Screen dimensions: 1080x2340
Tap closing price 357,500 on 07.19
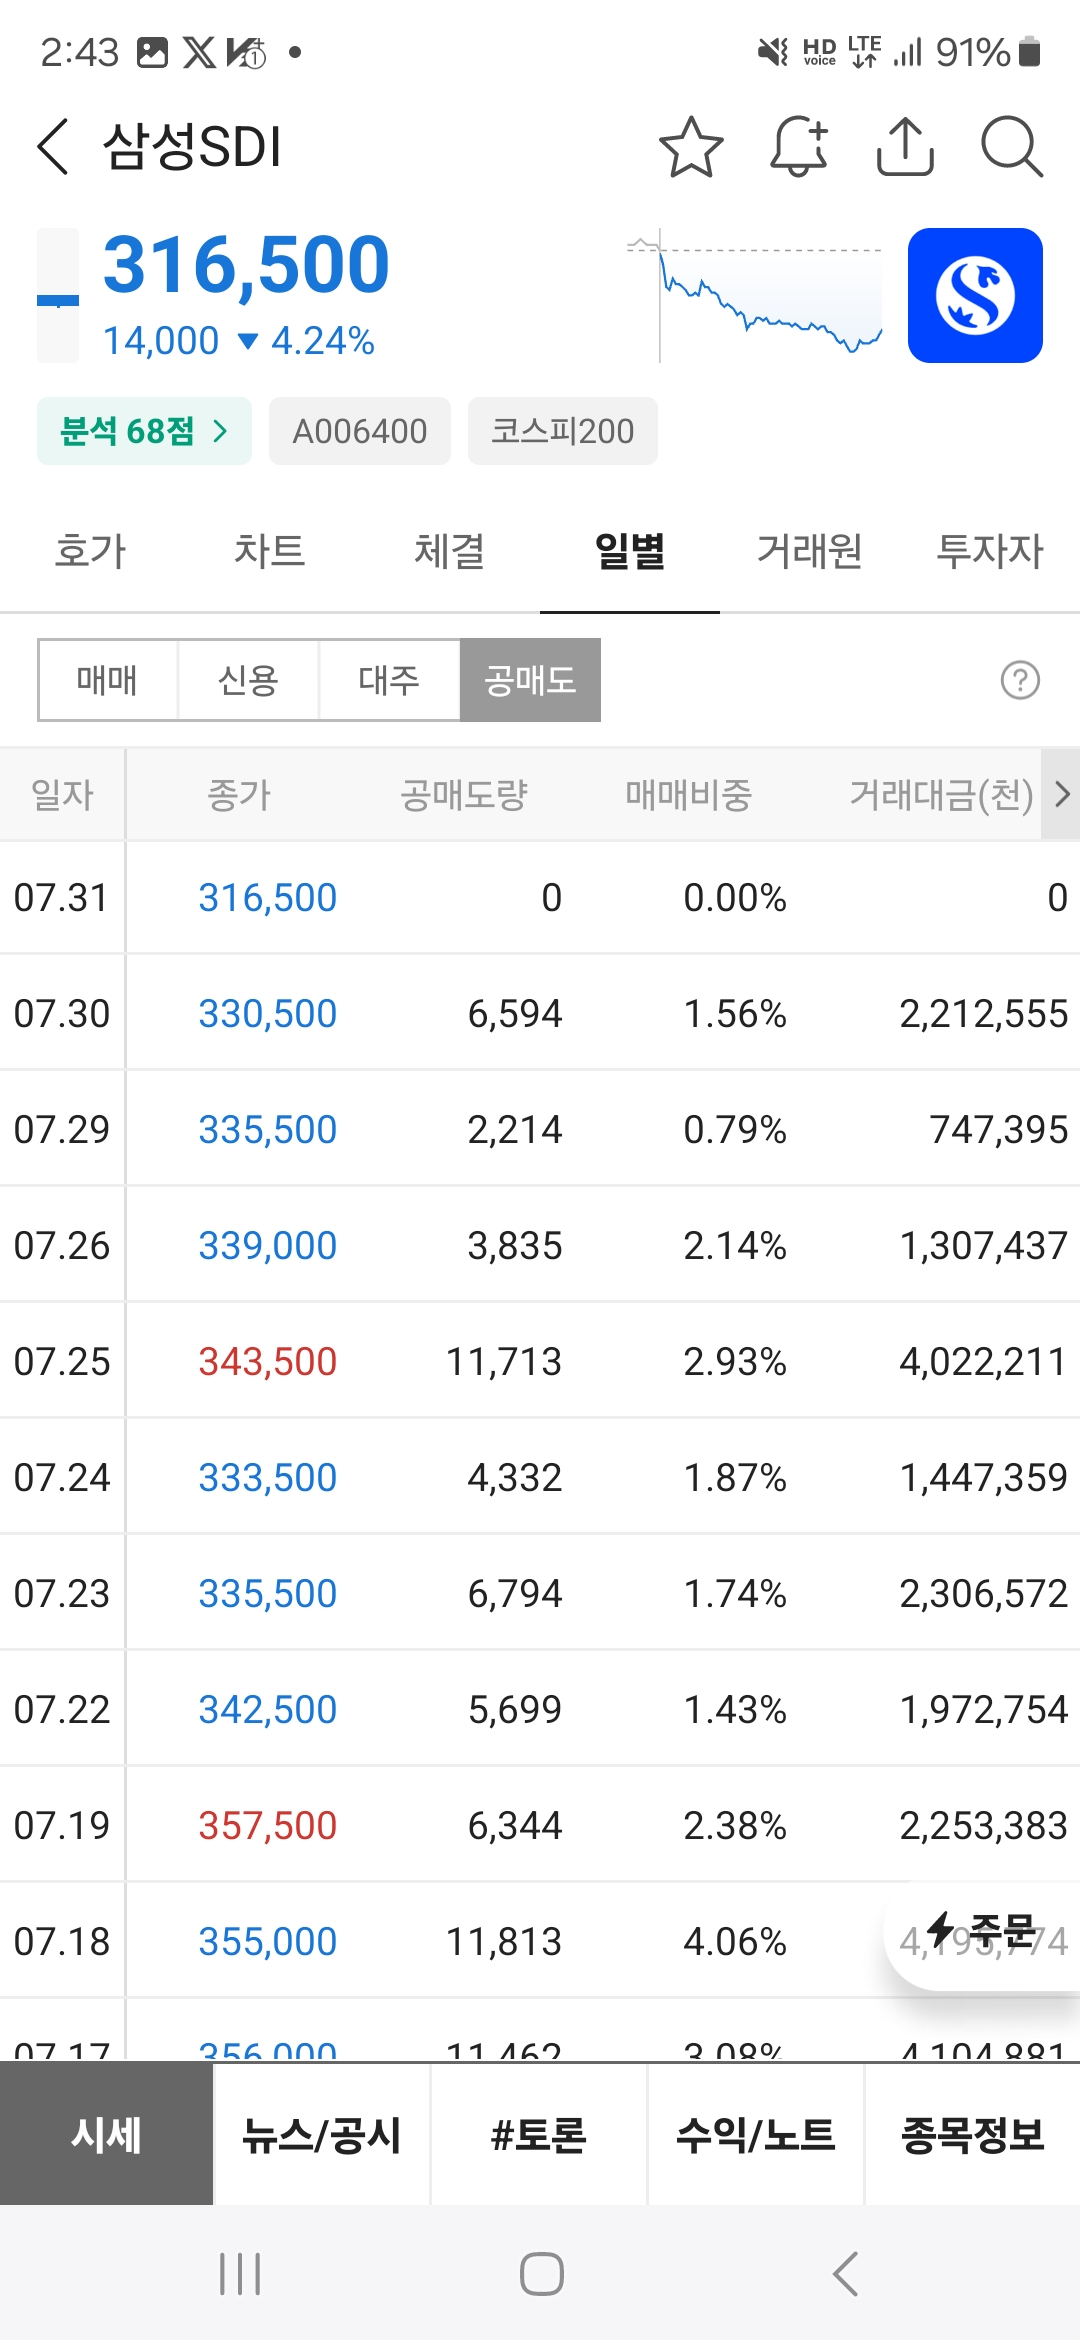268,1825
